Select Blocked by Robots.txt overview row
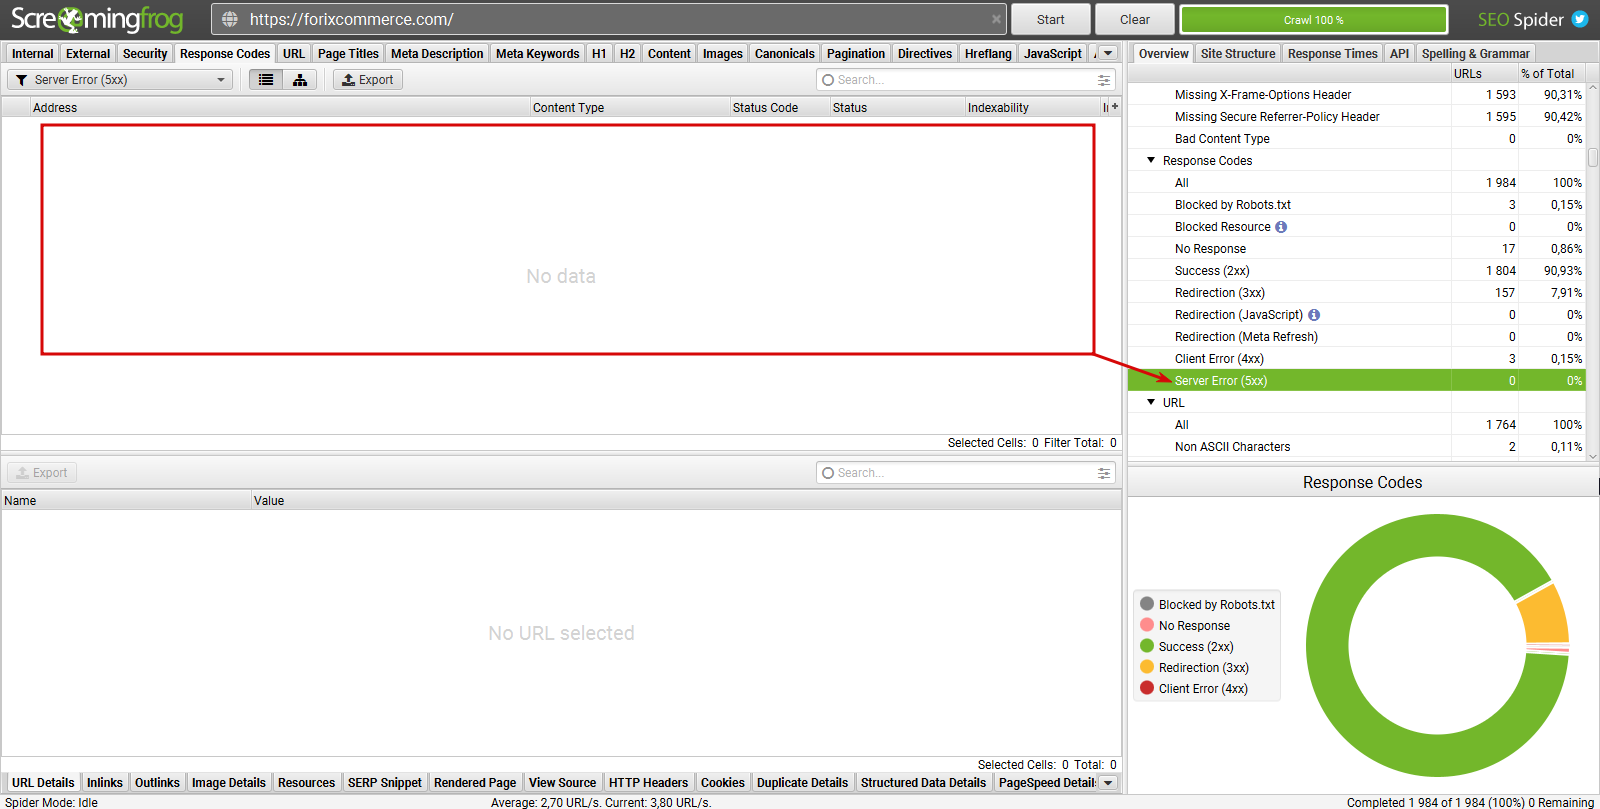The height and width of the screenshot is (809, 1600). pos(1356,205)
